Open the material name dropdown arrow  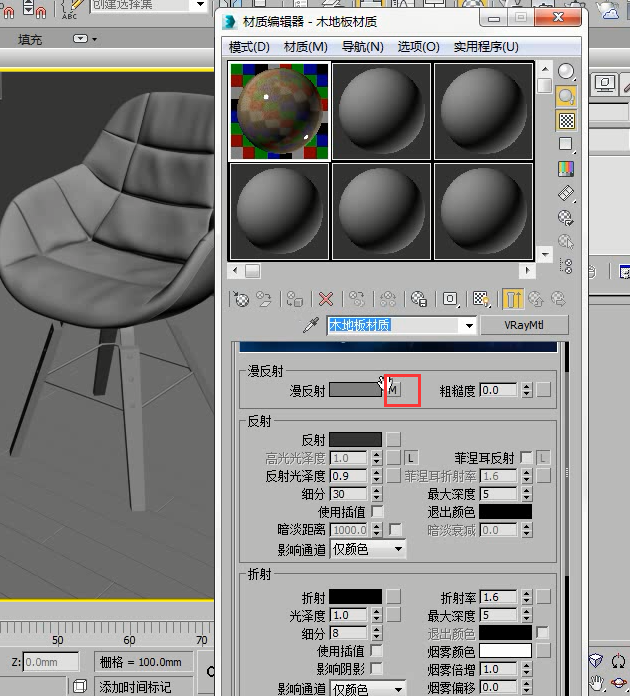pyautogui.click(x=469, y=325)
